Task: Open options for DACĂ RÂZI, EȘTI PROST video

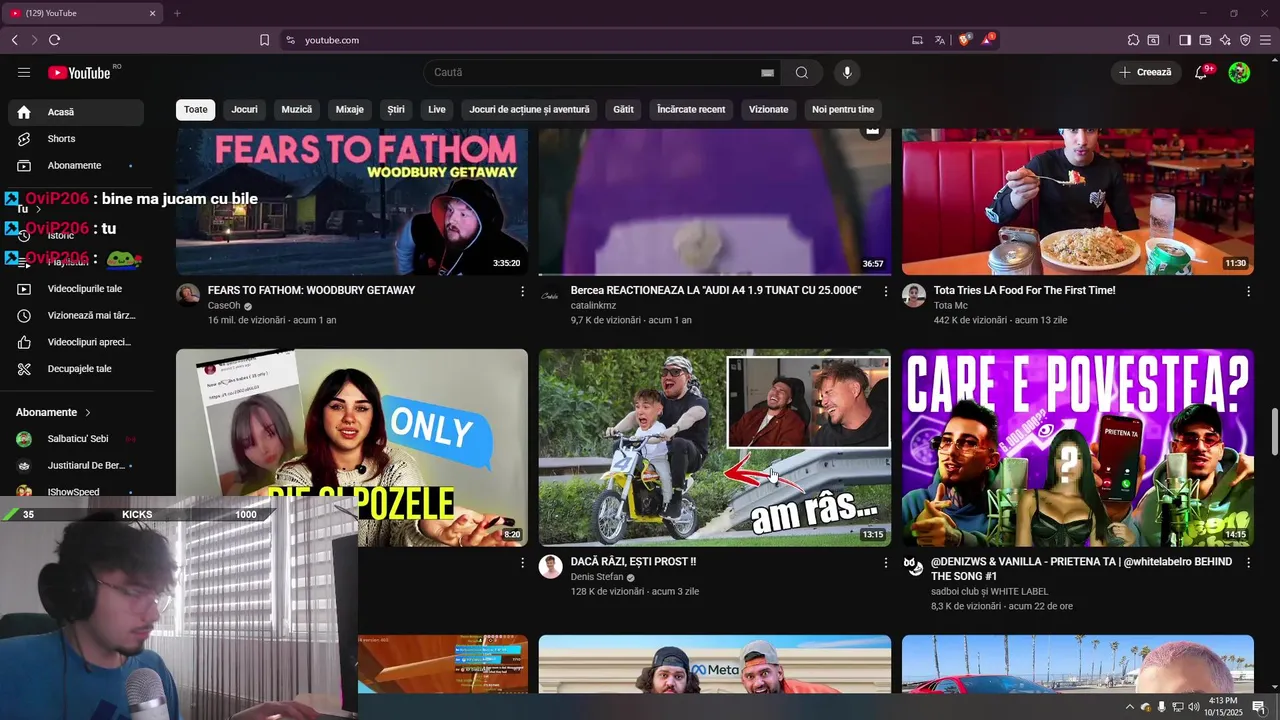Action: click(x=885, y=563)
